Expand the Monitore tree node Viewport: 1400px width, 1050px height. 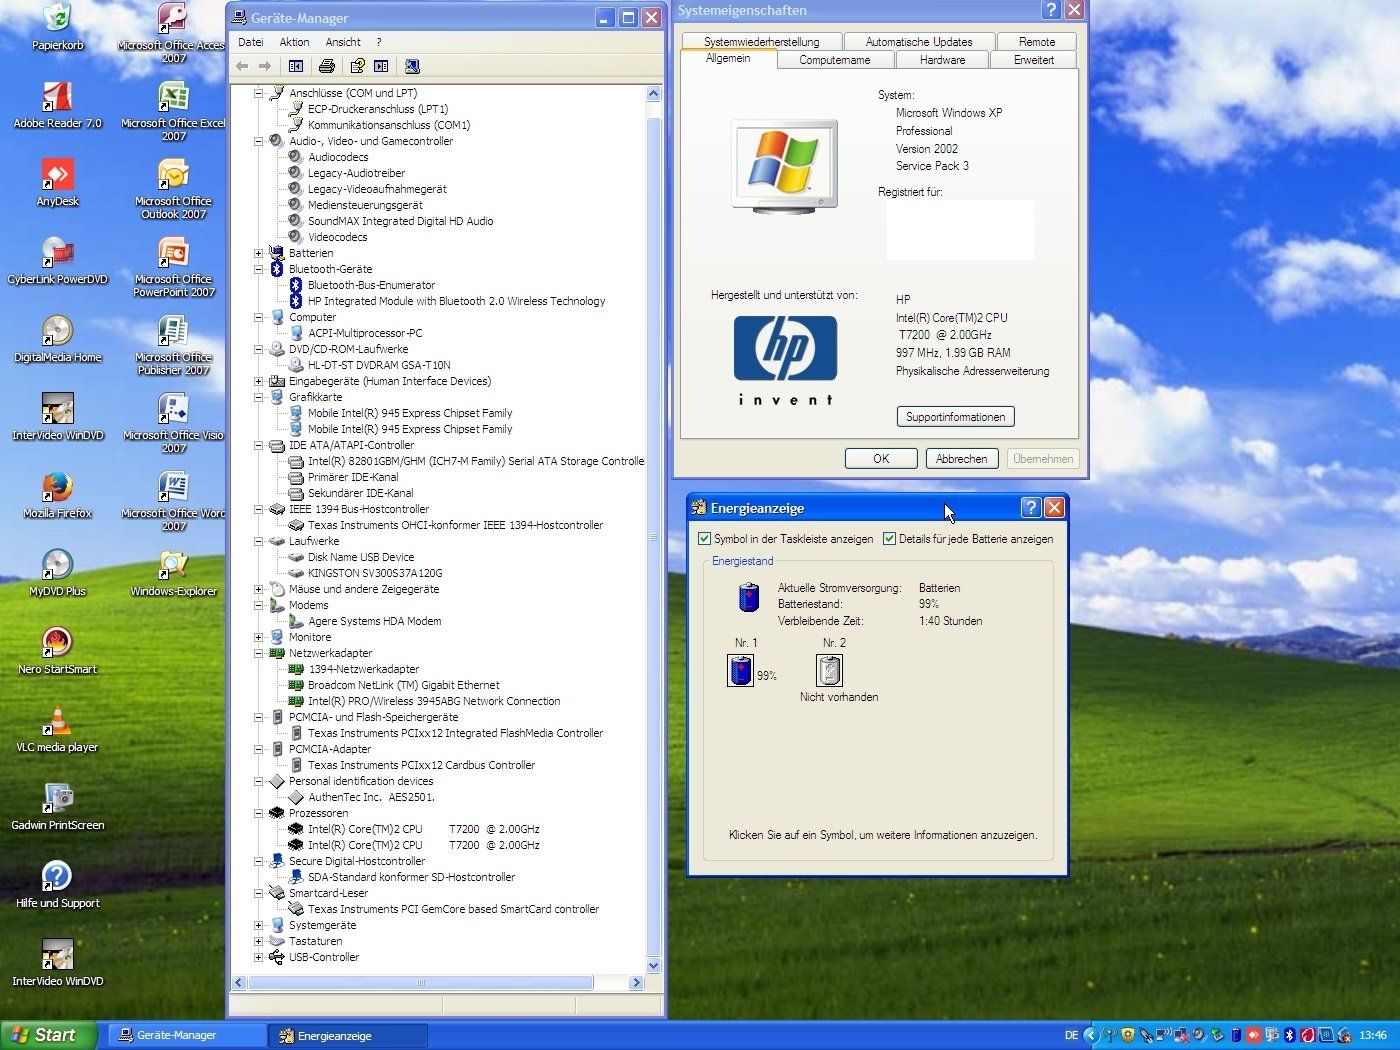pyautogui.click(x=258, y=637)
